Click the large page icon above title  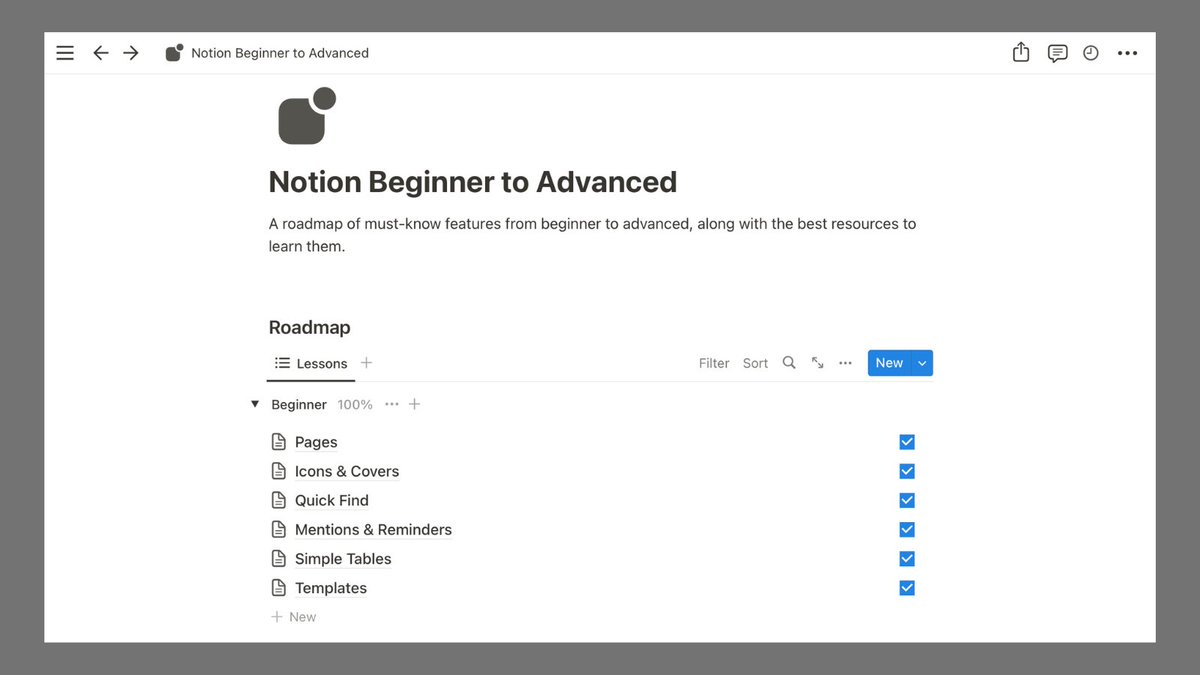306,116
